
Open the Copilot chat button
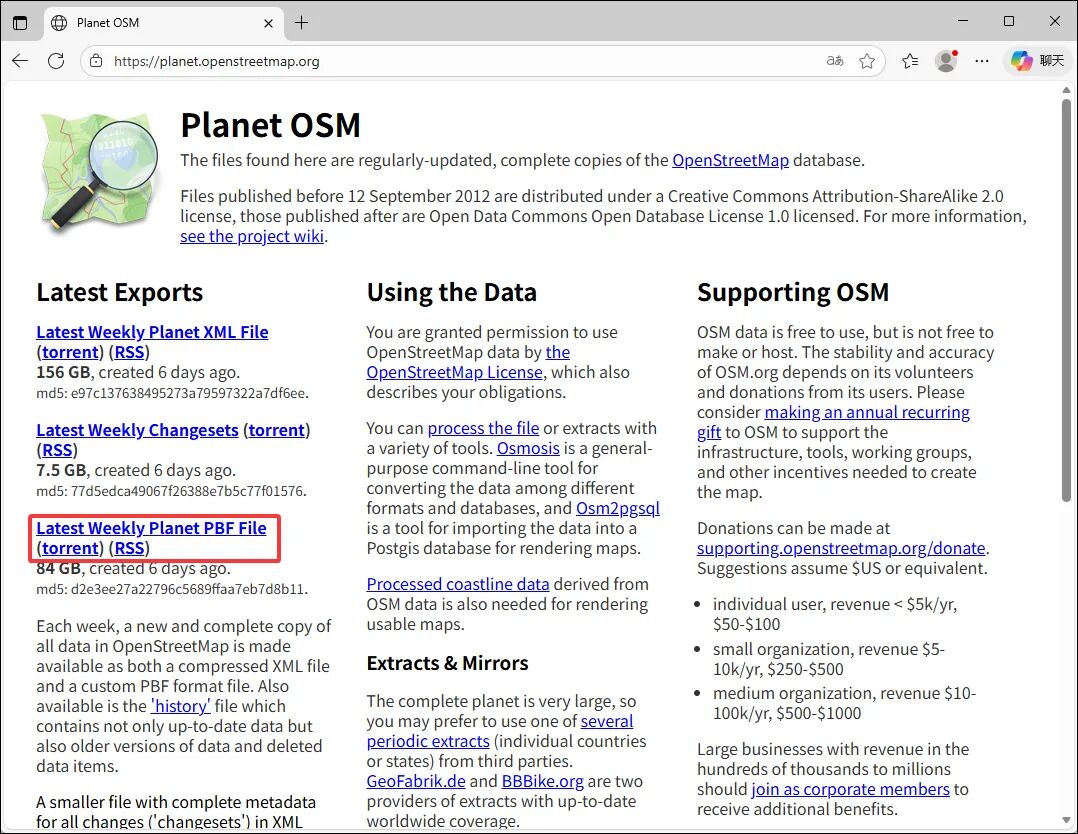click(x=1037, y=61)
